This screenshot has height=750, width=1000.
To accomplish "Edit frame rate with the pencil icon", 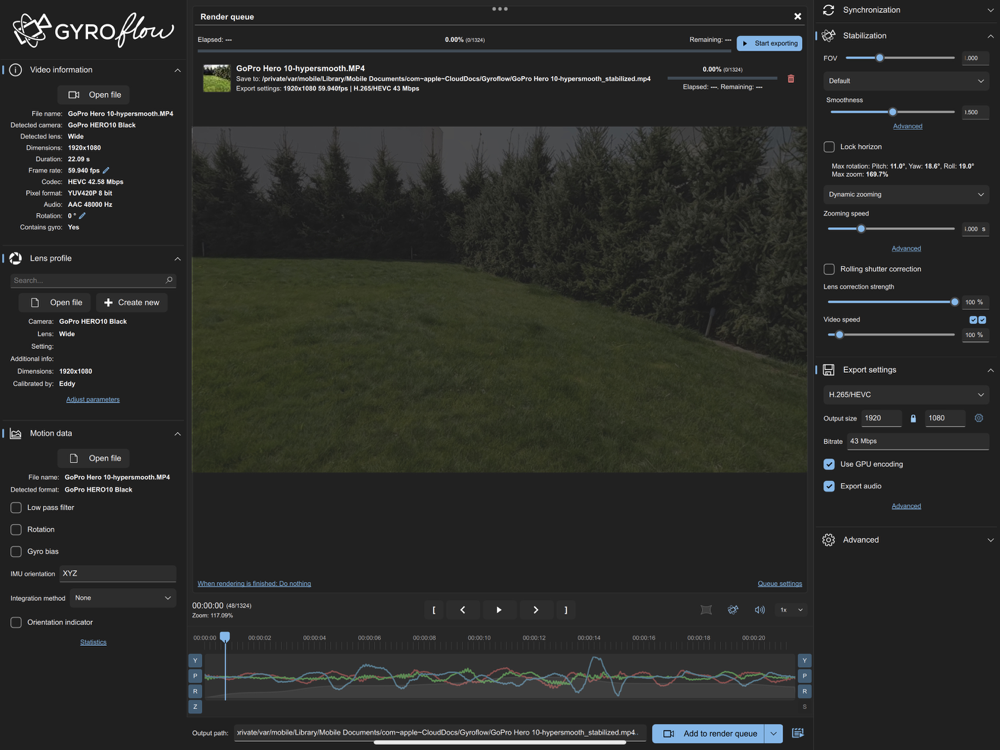I will click(x=106, y=170).
